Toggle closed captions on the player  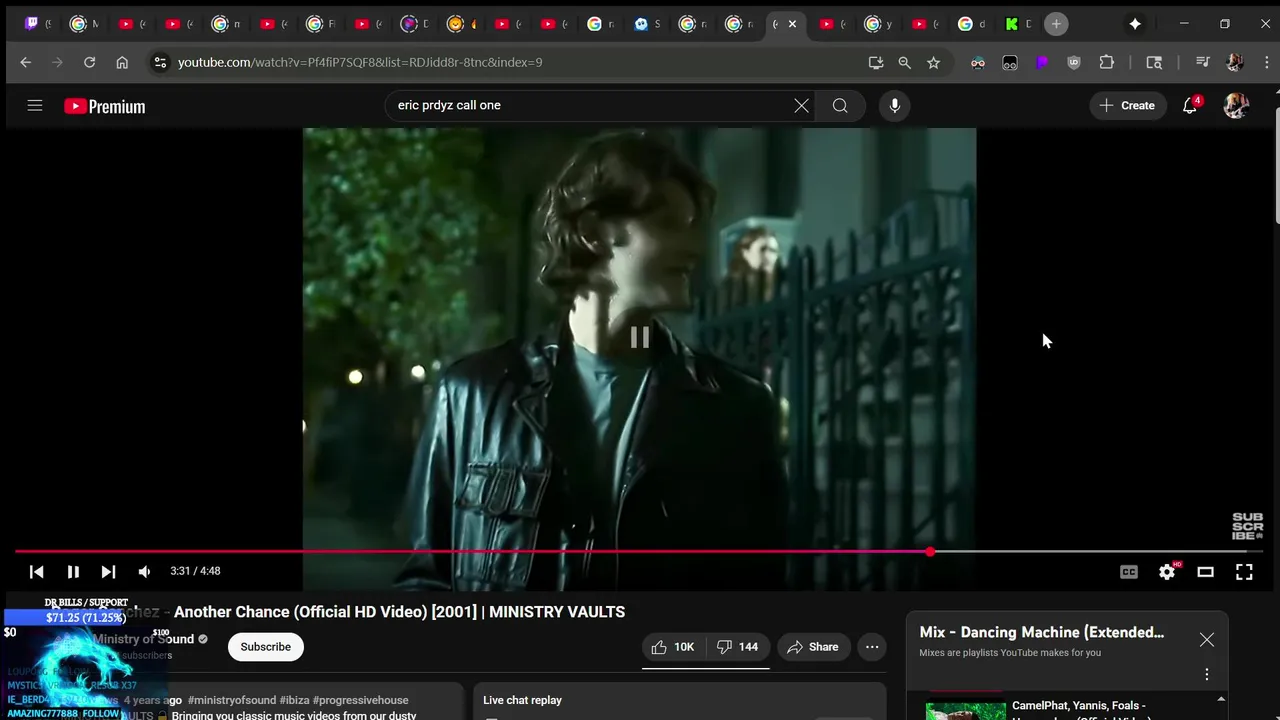tap(1129, 571)
